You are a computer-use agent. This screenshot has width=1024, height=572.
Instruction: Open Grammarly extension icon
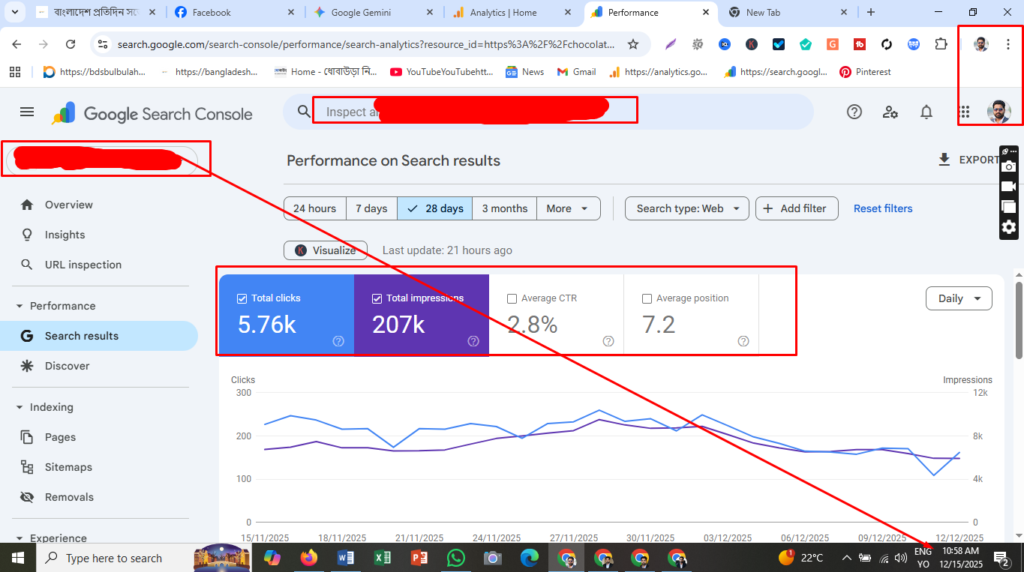(832, 44)
